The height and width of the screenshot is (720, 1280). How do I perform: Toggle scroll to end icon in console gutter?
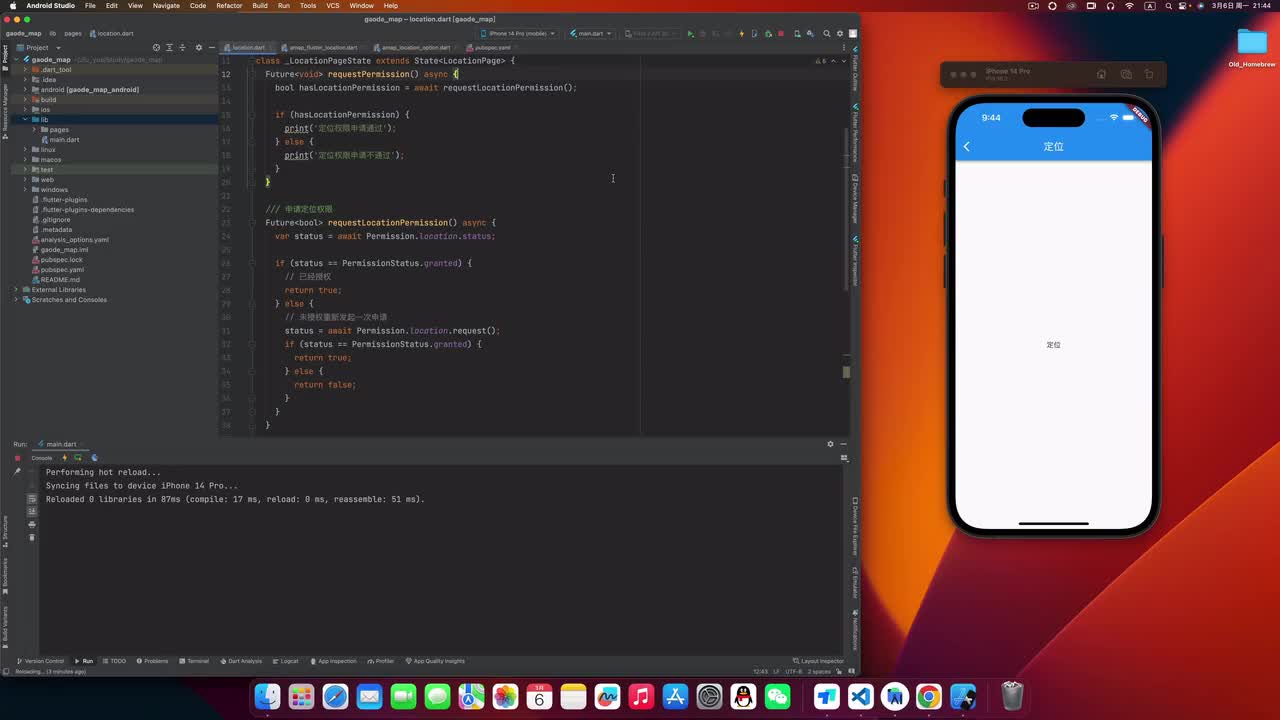[32, 511]
